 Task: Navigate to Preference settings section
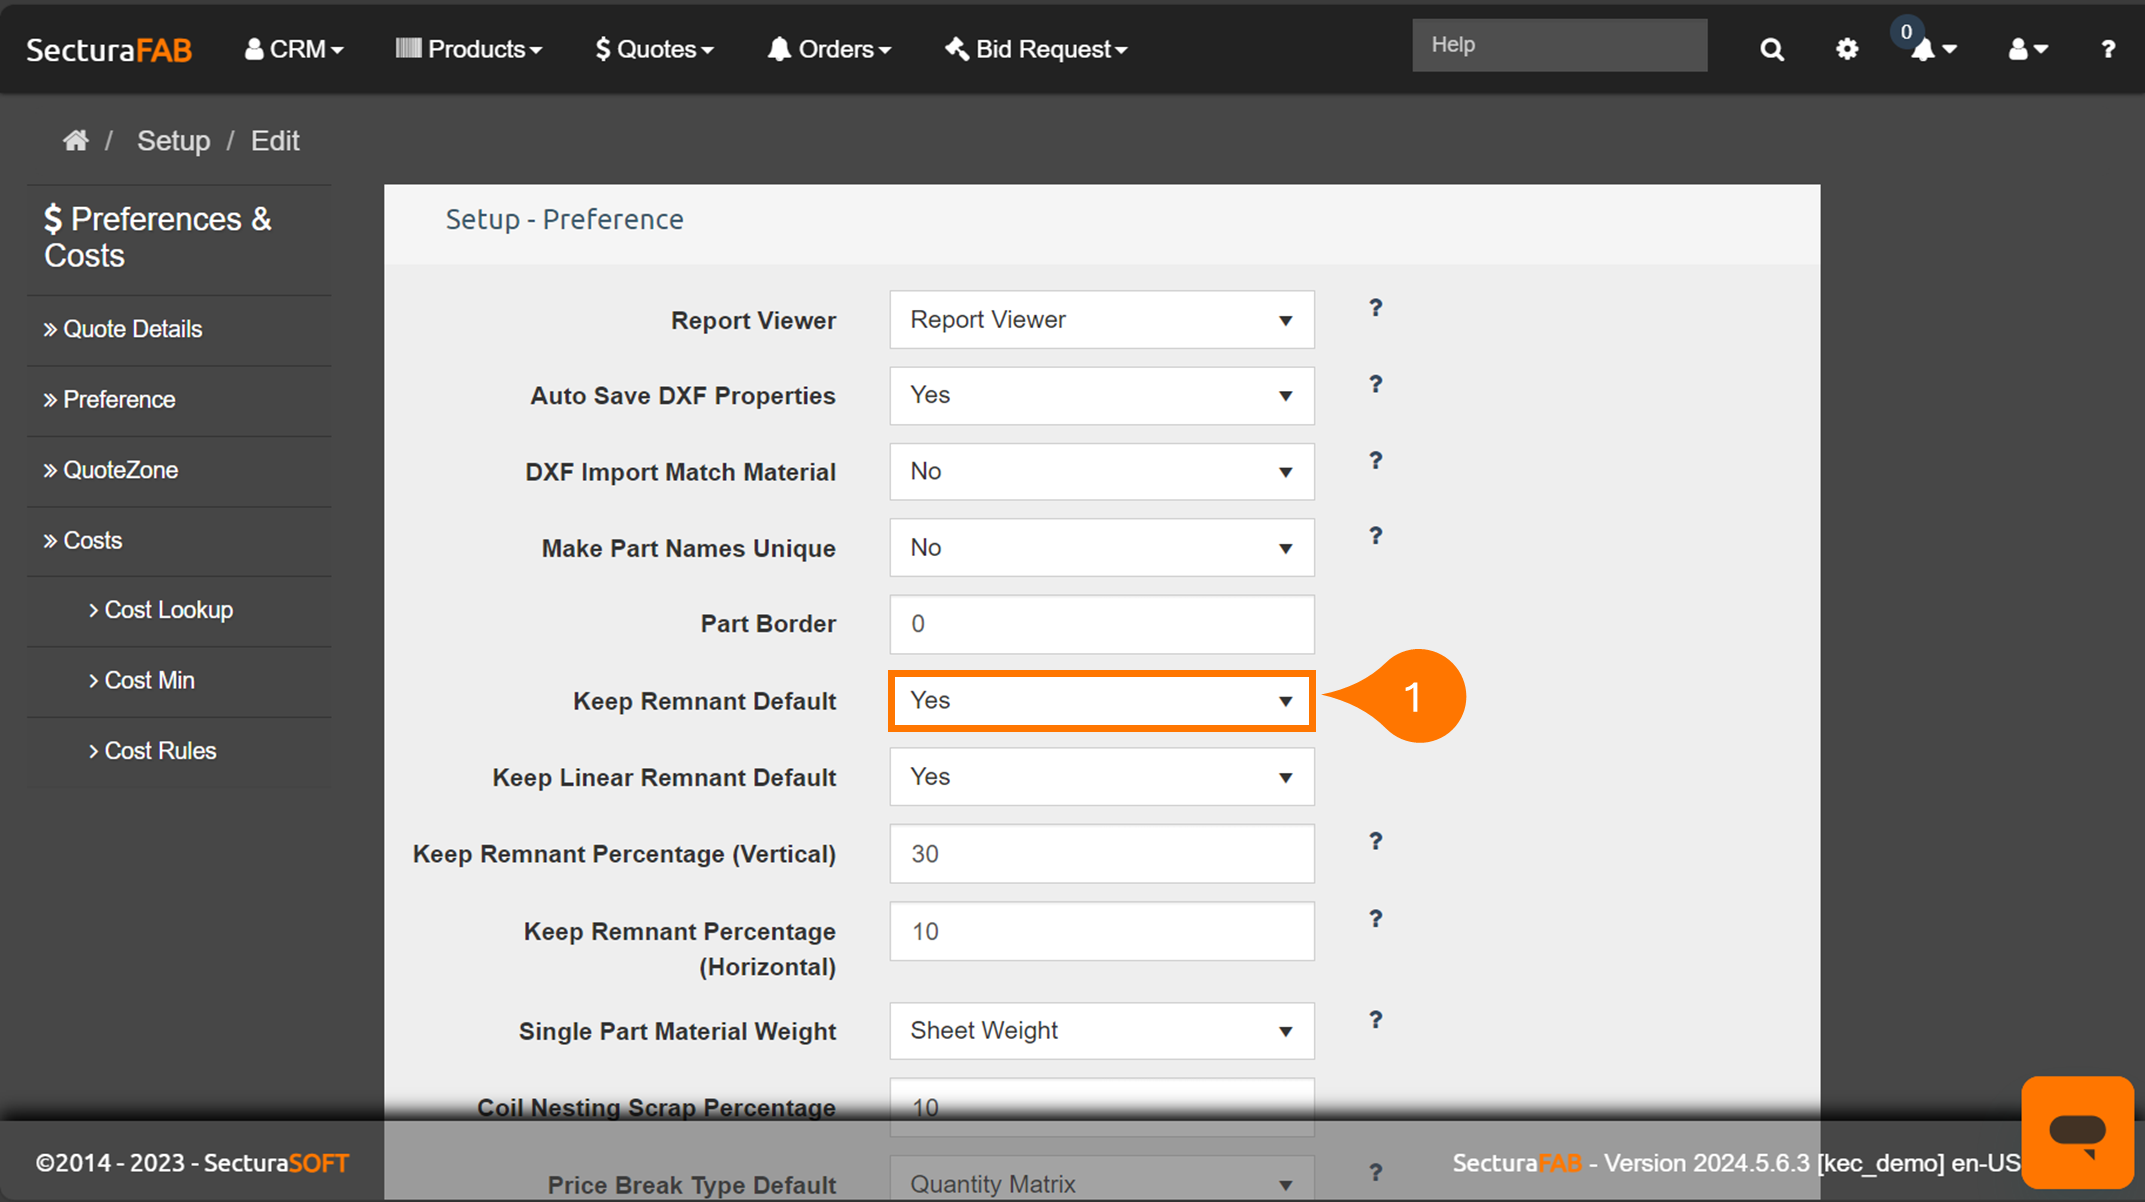click(118, 399)
